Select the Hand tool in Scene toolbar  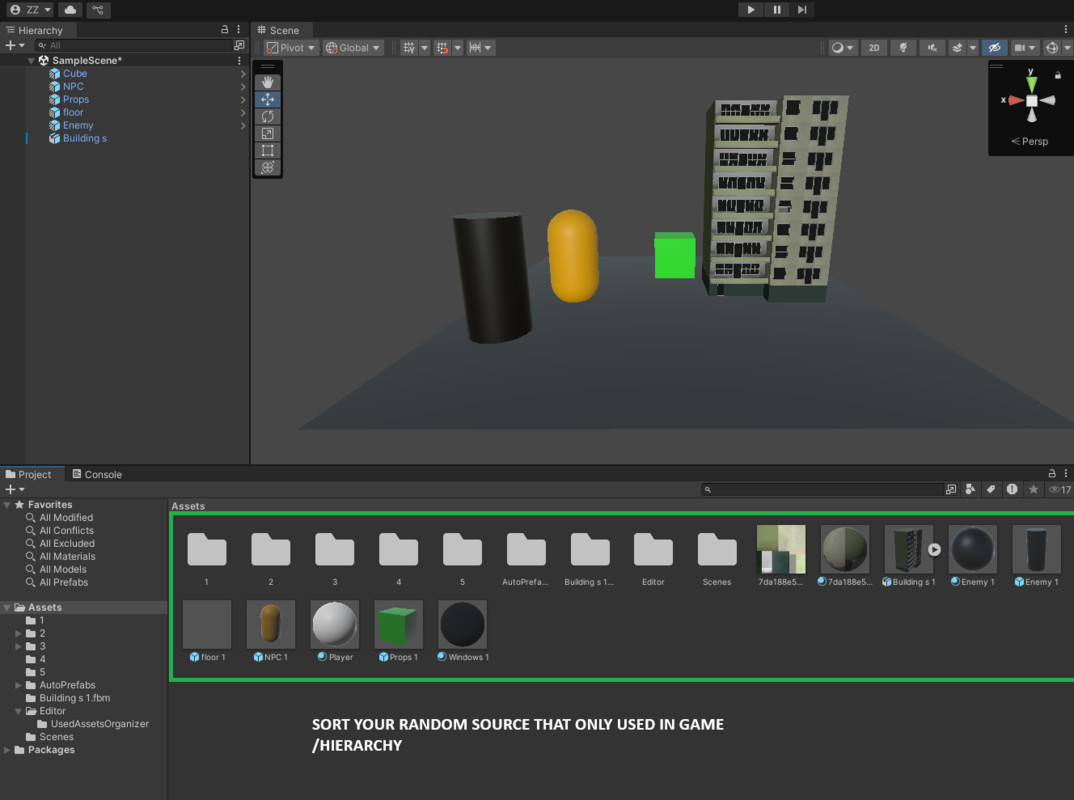(267, 83)
